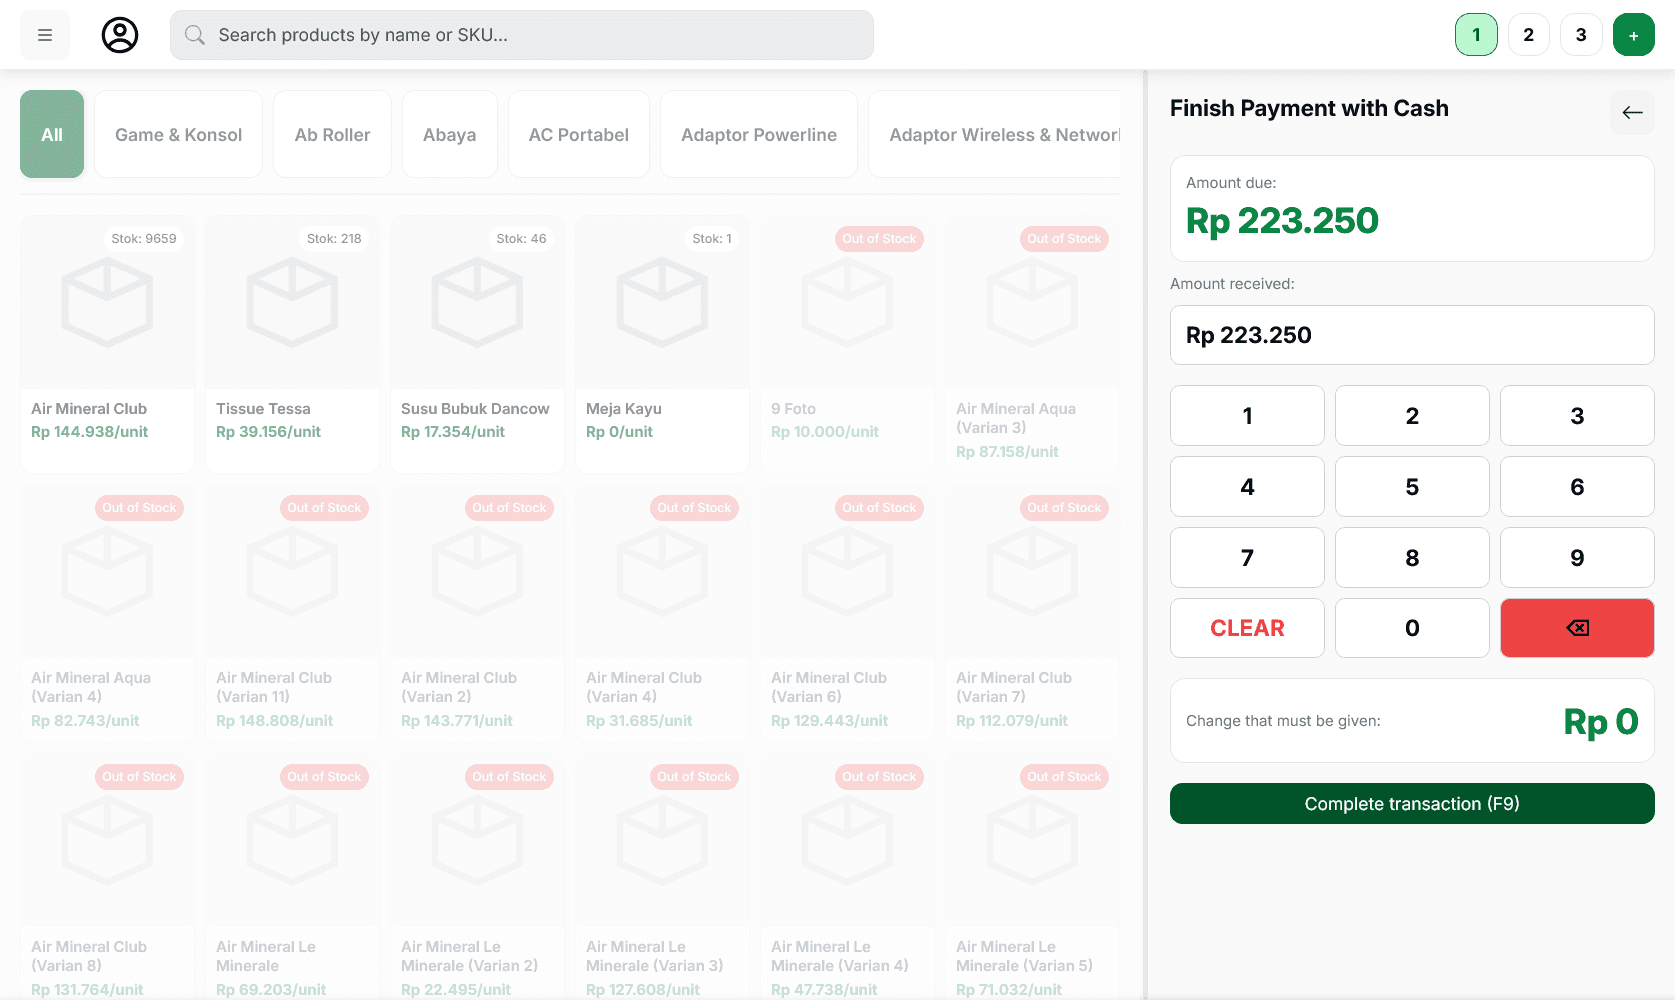Click the Stok: 46 badge
The height and width of the screenshot is (1000, 1675).
click(x=521, y=239)
